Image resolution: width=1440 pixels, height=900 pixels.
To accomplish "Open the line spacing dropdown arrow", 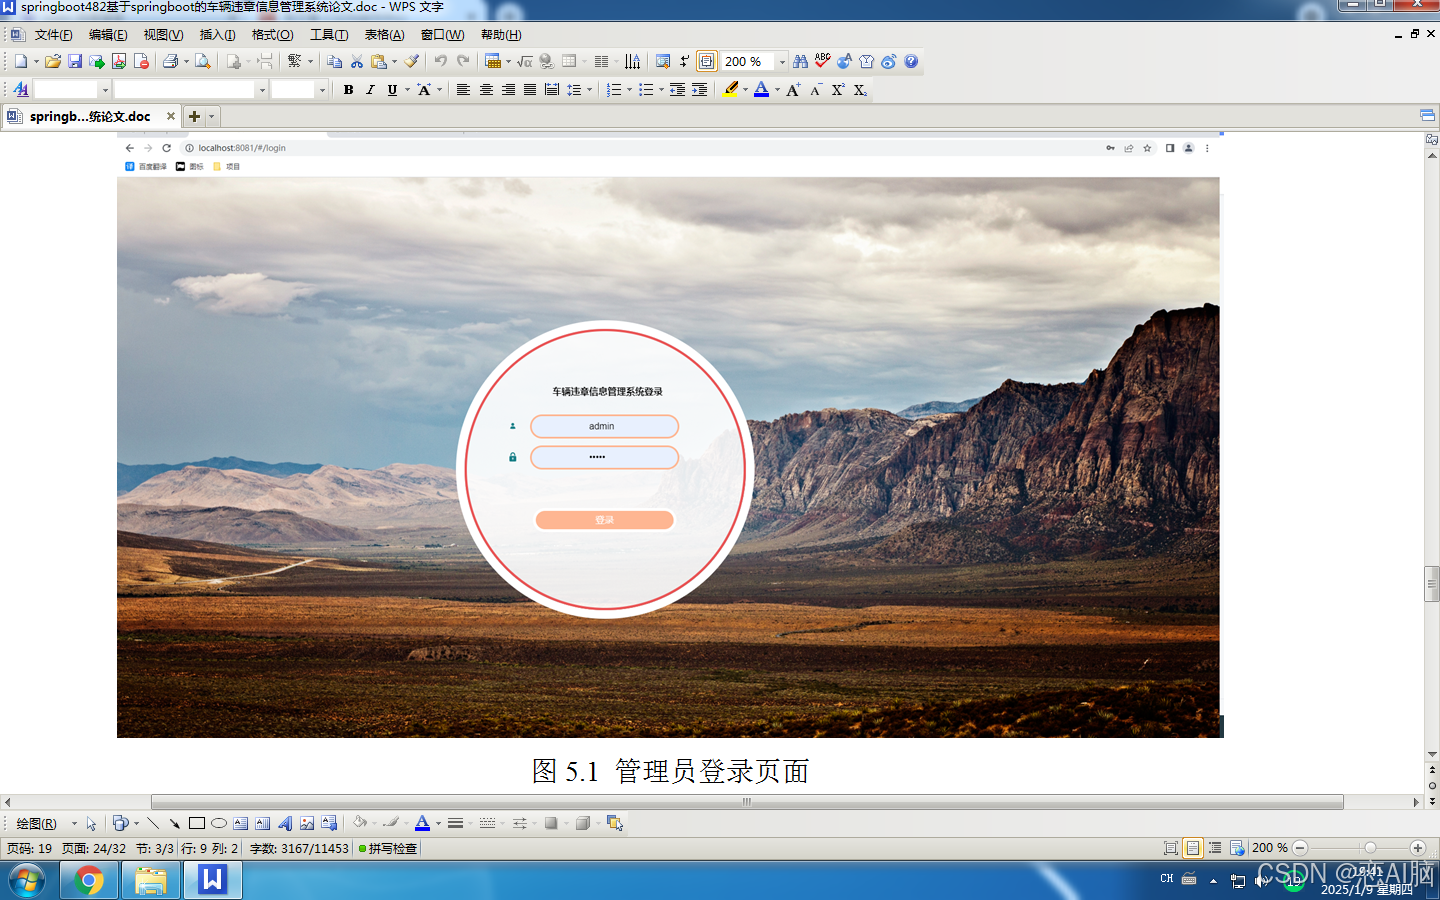I will [x=589, y=89].
